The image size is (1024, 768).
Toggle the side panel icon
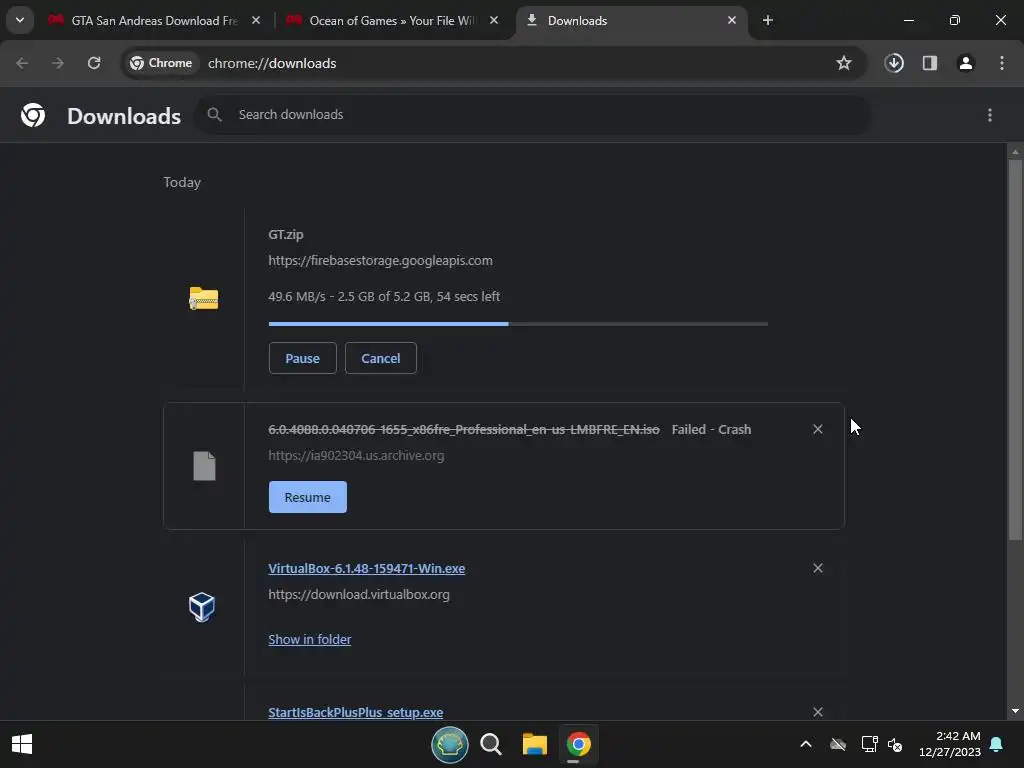click(x=930, y=63)
